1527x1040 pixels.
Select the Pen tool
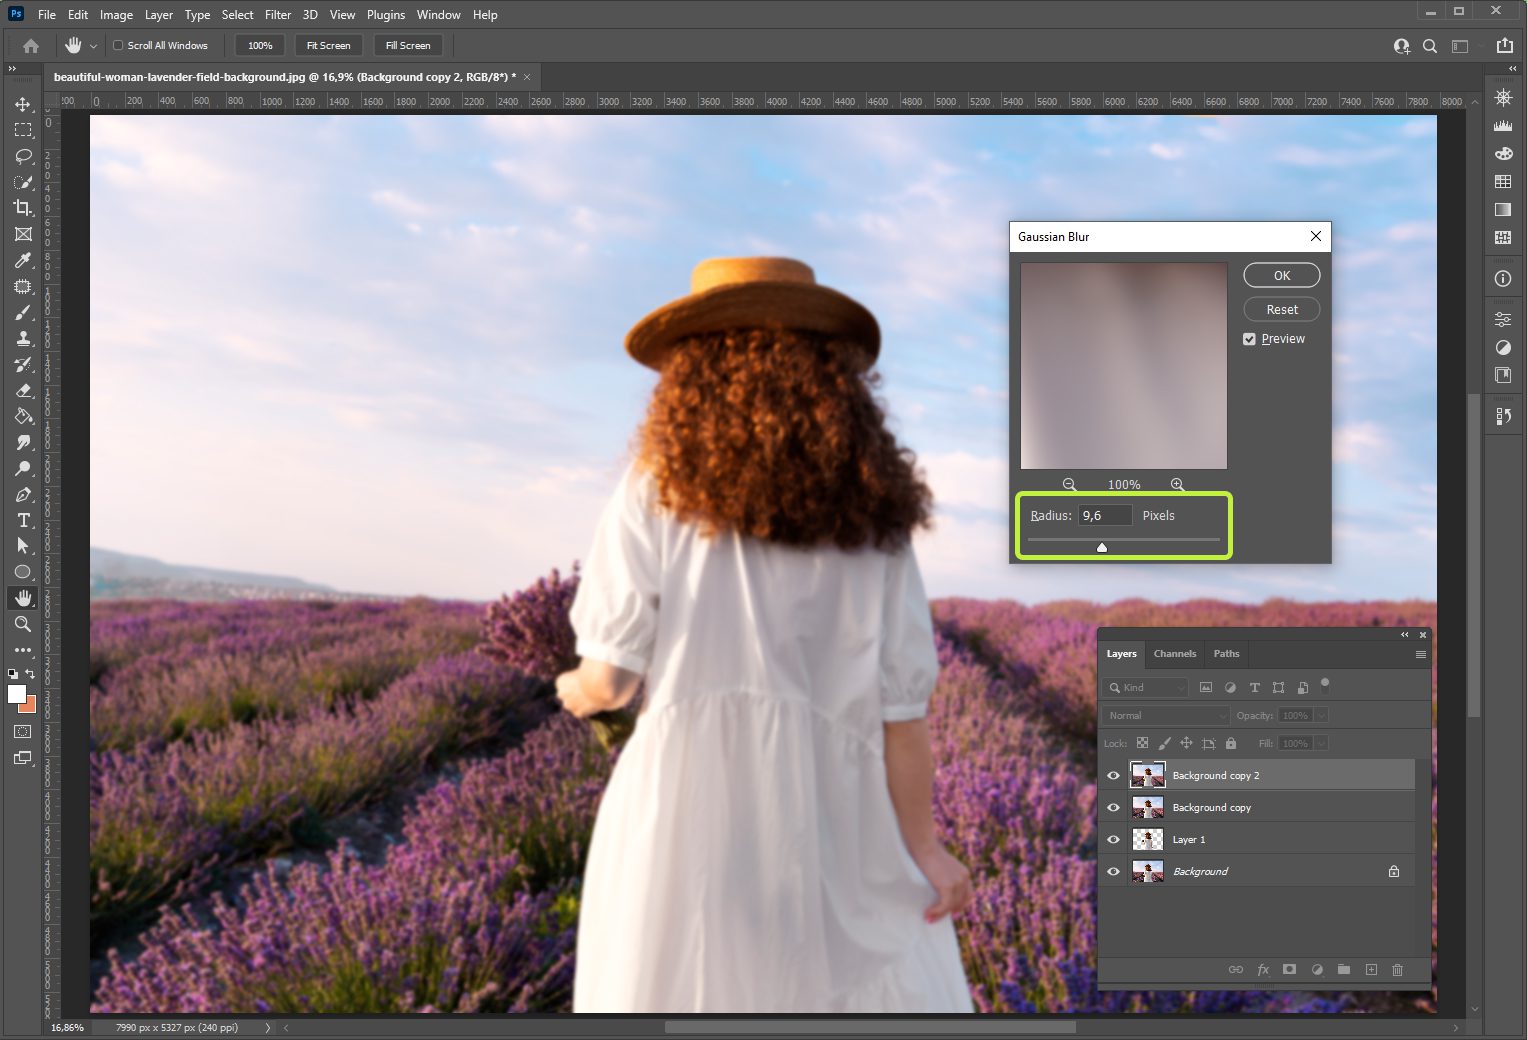(x=23, y=494)
